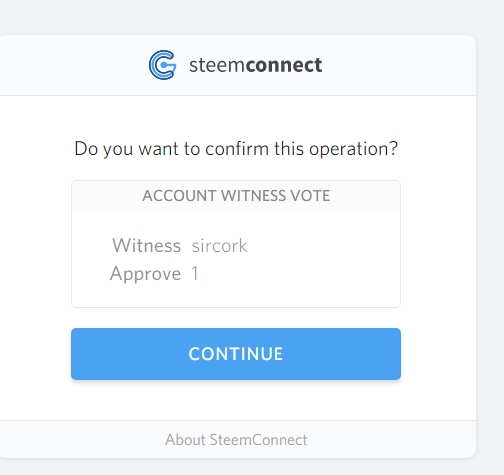Click the word ACCOUNT in operation title
Viewport: 504px width, 475px height.
pos(179,196)
